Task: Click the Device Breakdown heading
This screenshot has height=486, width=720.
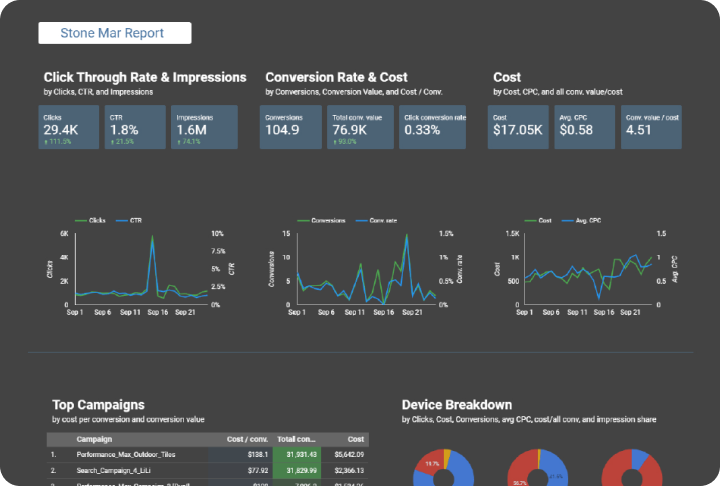Action: [457, 405]
